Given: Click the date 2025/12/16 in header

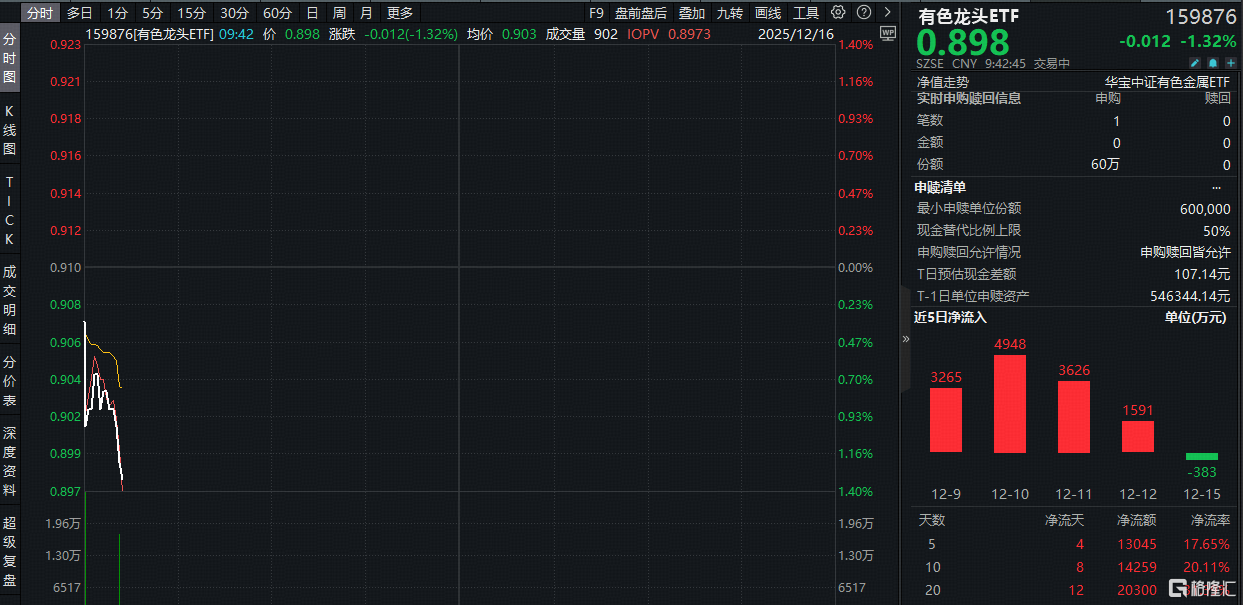Looking at the screenshot, I should (798, 33).
